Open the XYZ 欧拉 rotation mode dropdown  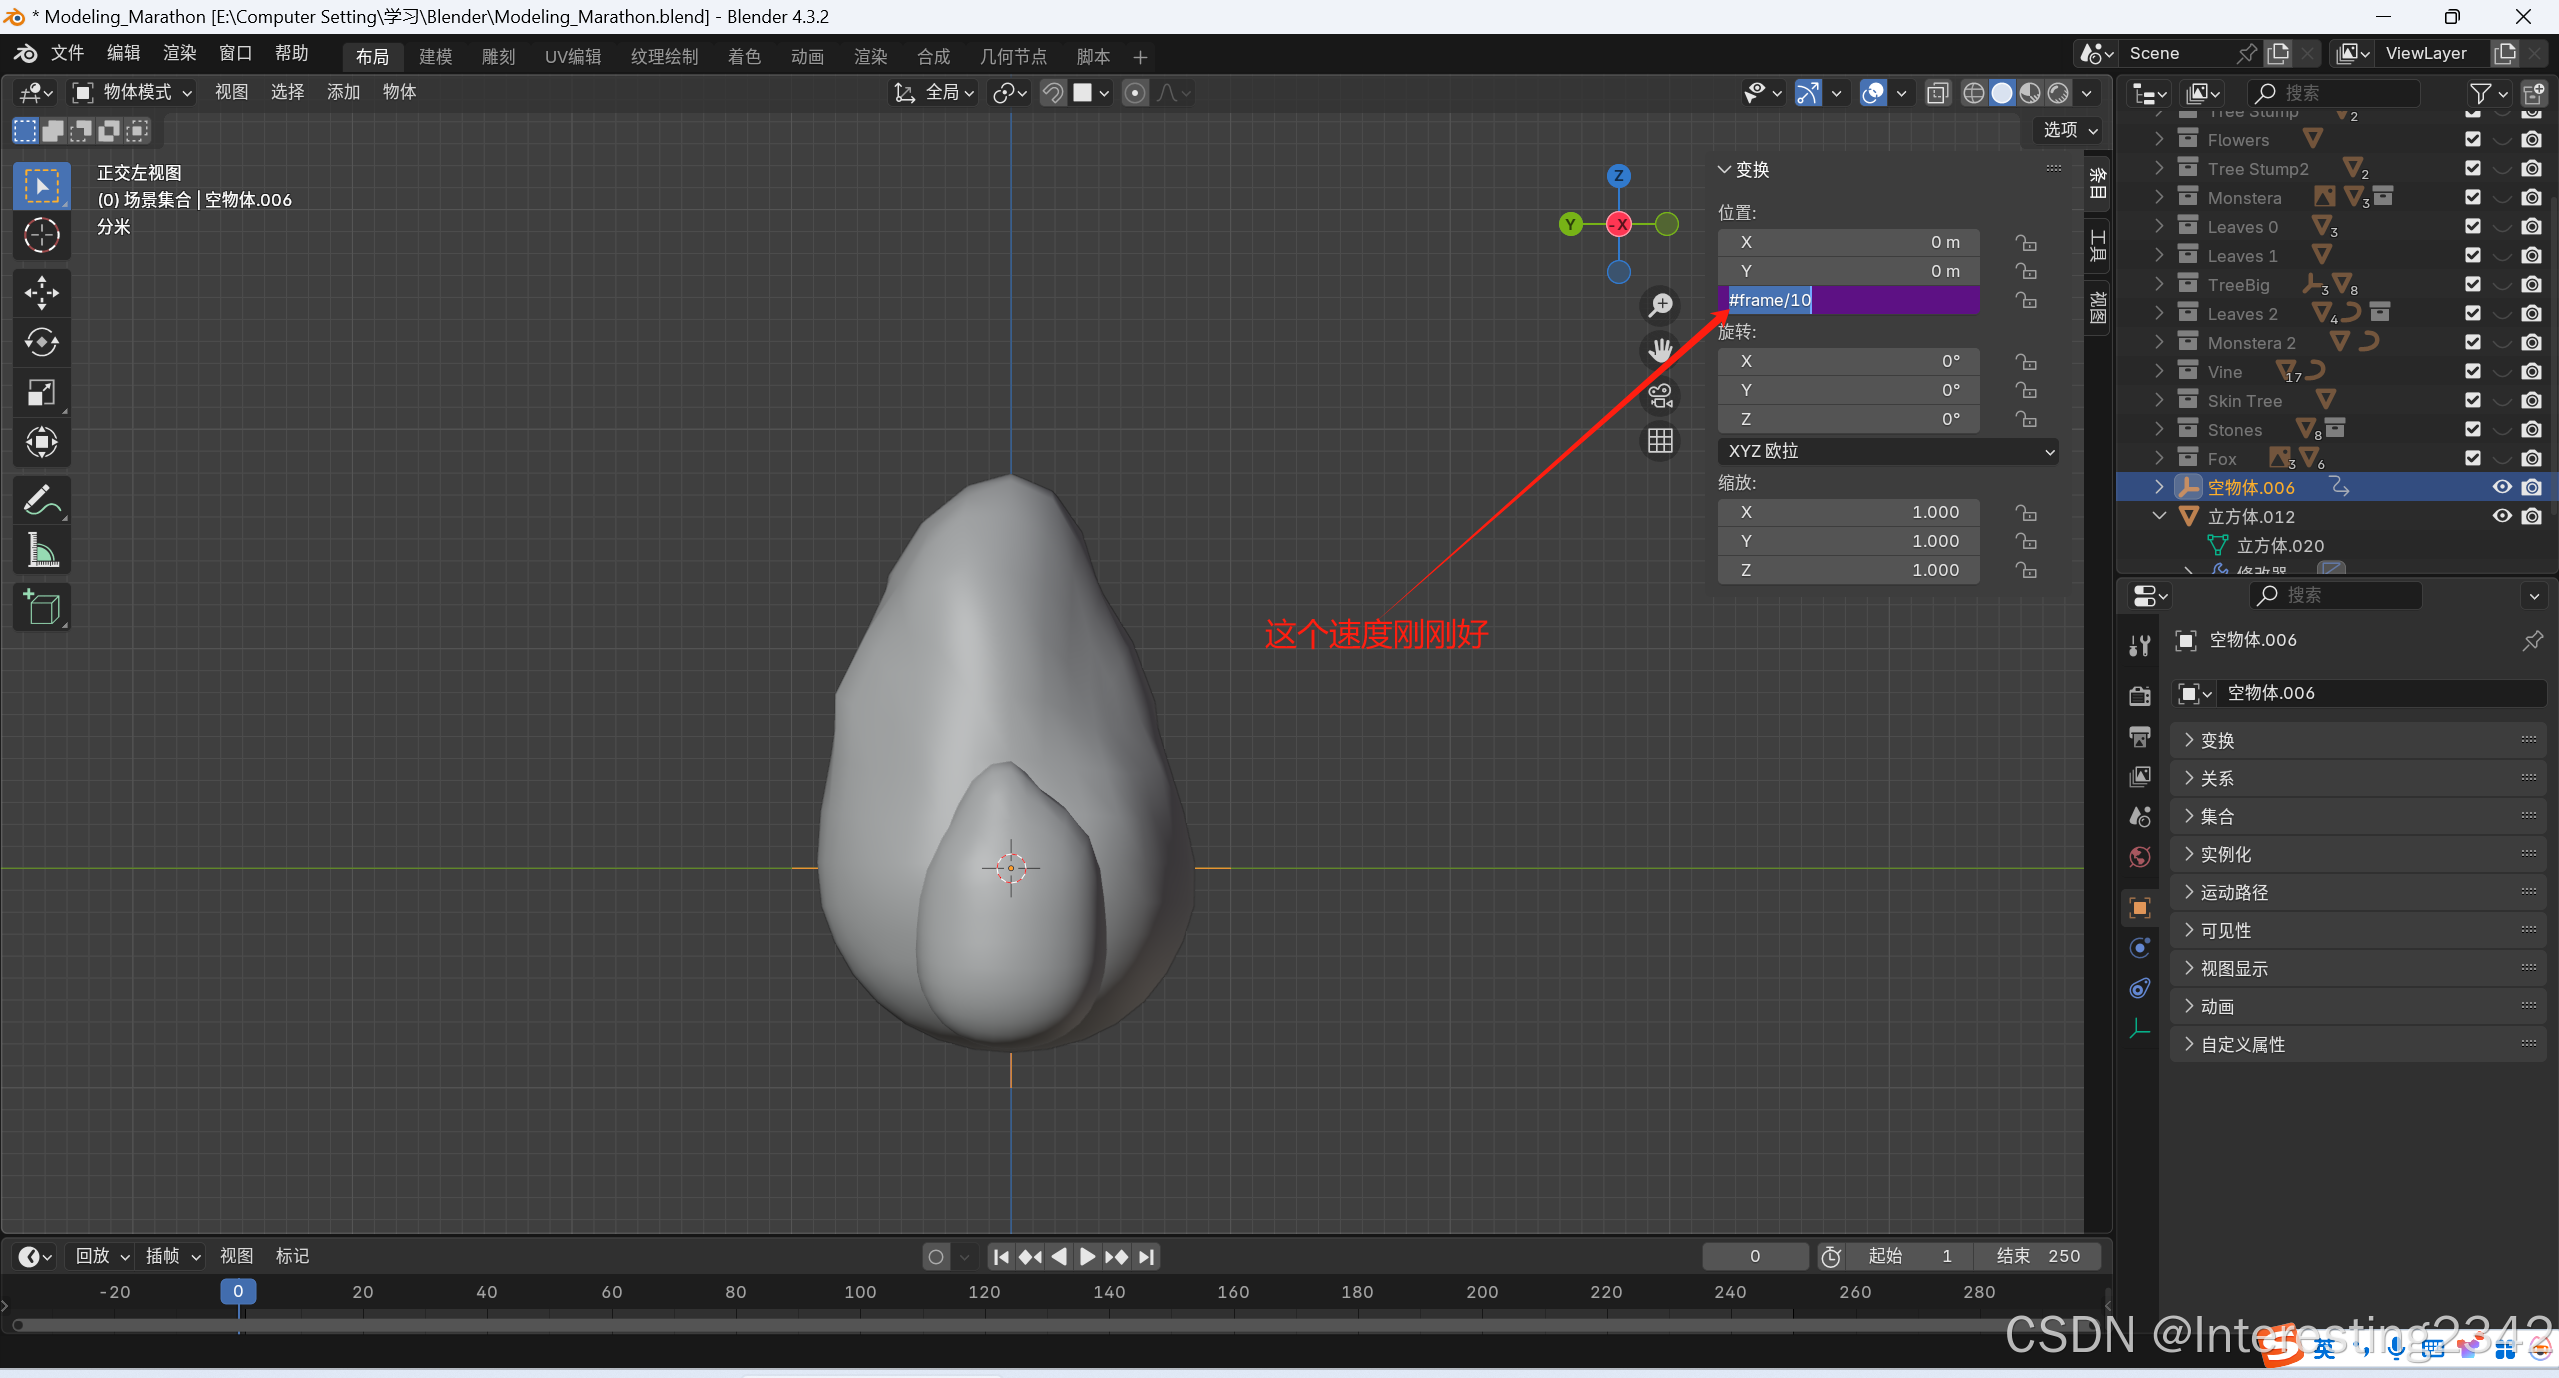1886,451
